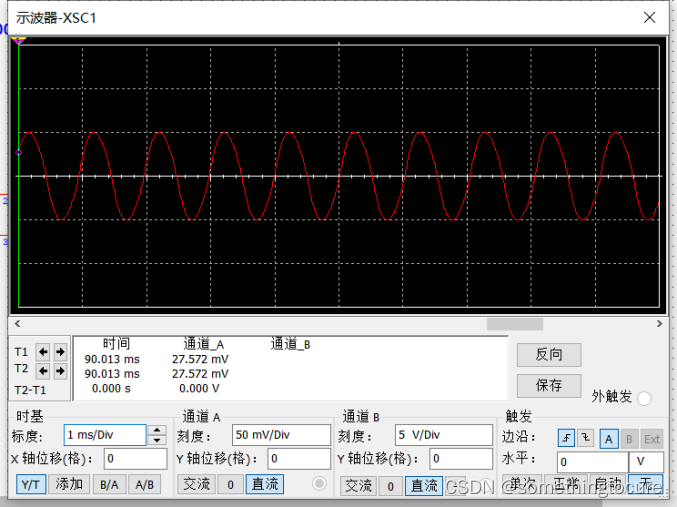Click T1 Channel A value 27.572 mV
This screenshot has height=507, width=677.
point(200,359)
